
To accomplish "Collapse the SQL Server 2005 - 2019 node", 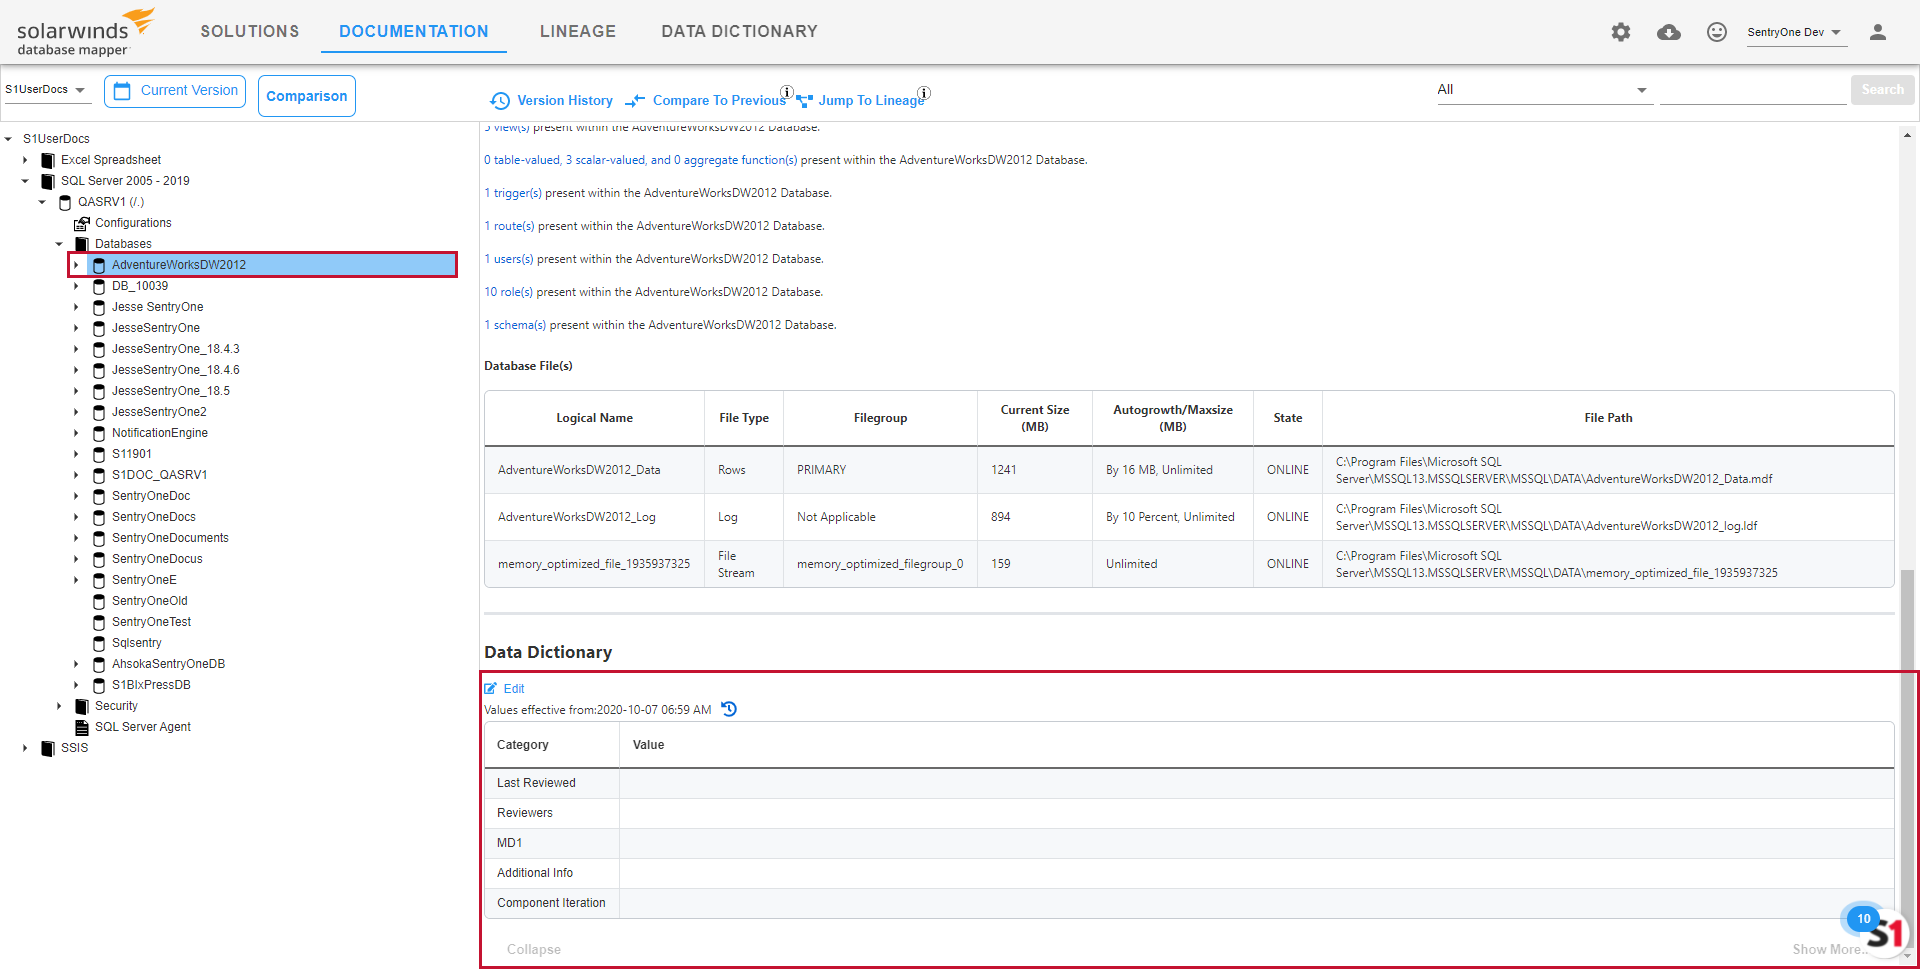I will (x=25, y=181).
